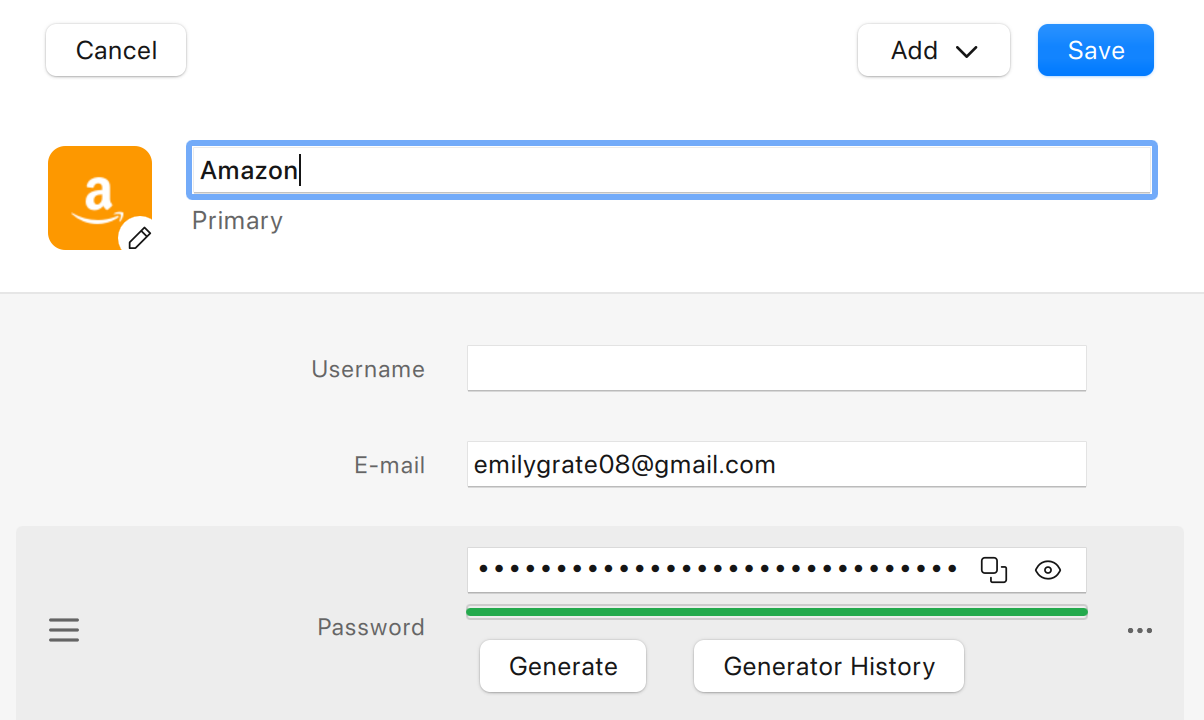Screen dimensions: 1204x720
Task: Click the E-mail field with emilygrate08@gmail.com
Action: [x=777, y=464]
